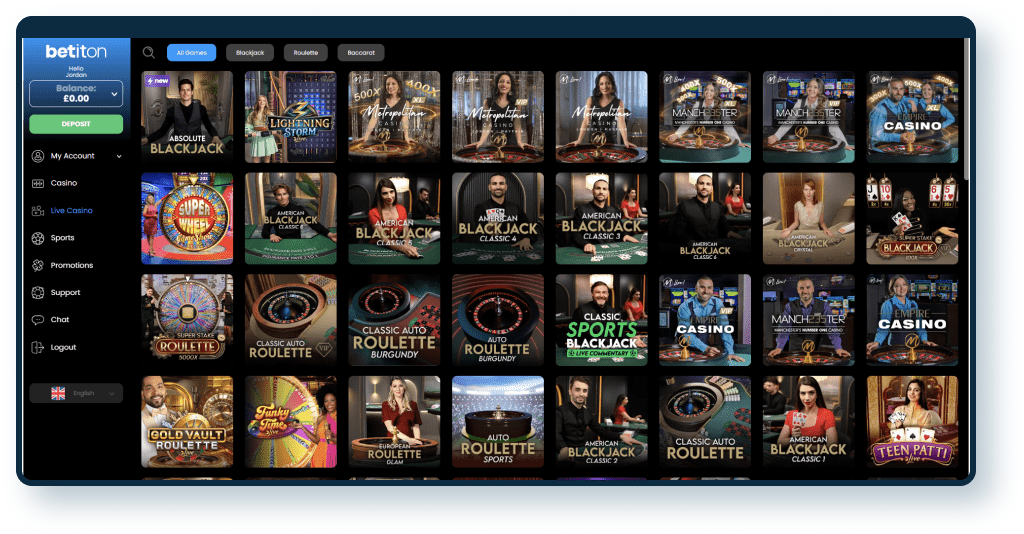
Task: Click the search magnifier icon
Action: click(x=149, y=53)
